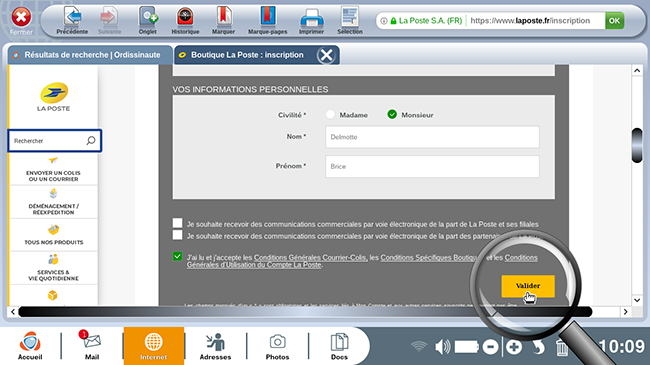Uncheck the accept conditions checkbox
The height and width of the screenshot is (365, 650).
pyautogui.click(x=177, y=256)
